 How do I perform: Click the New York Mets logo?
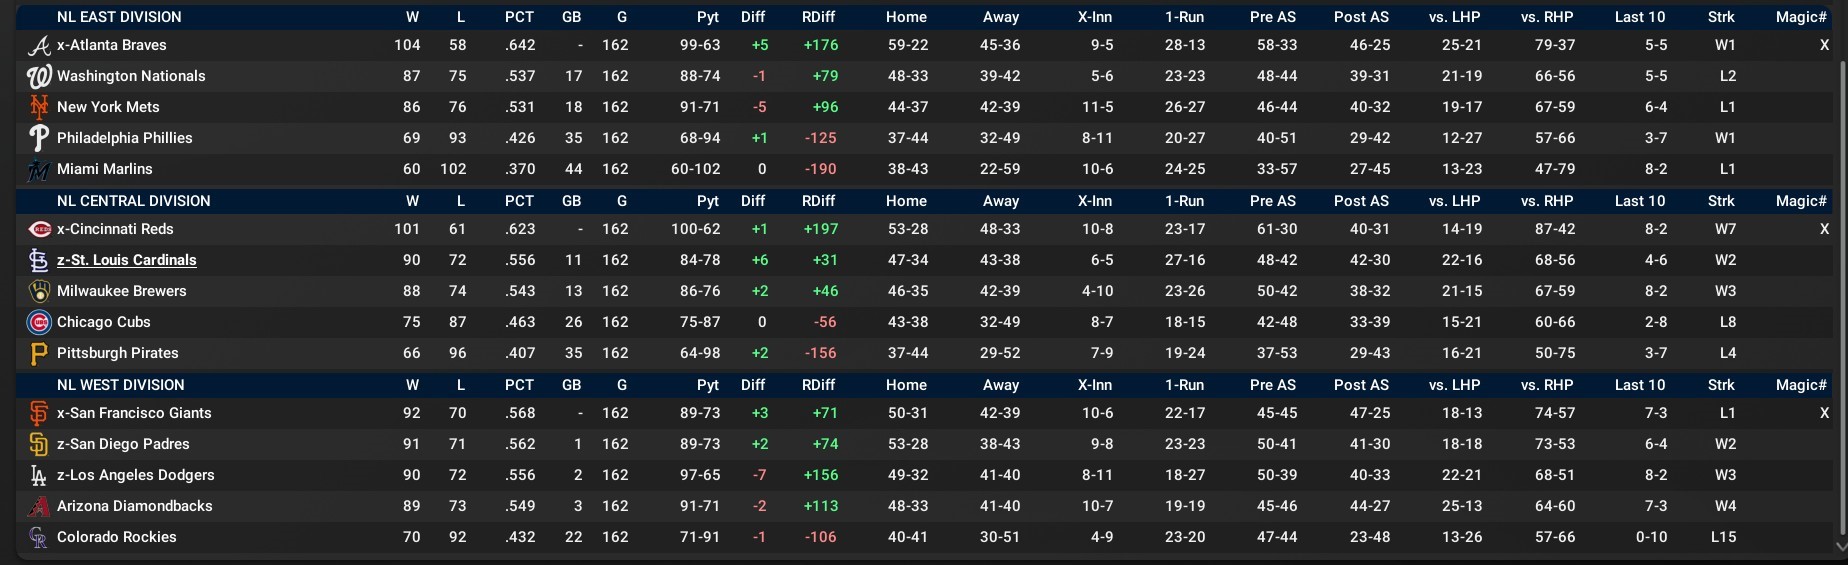39,107
